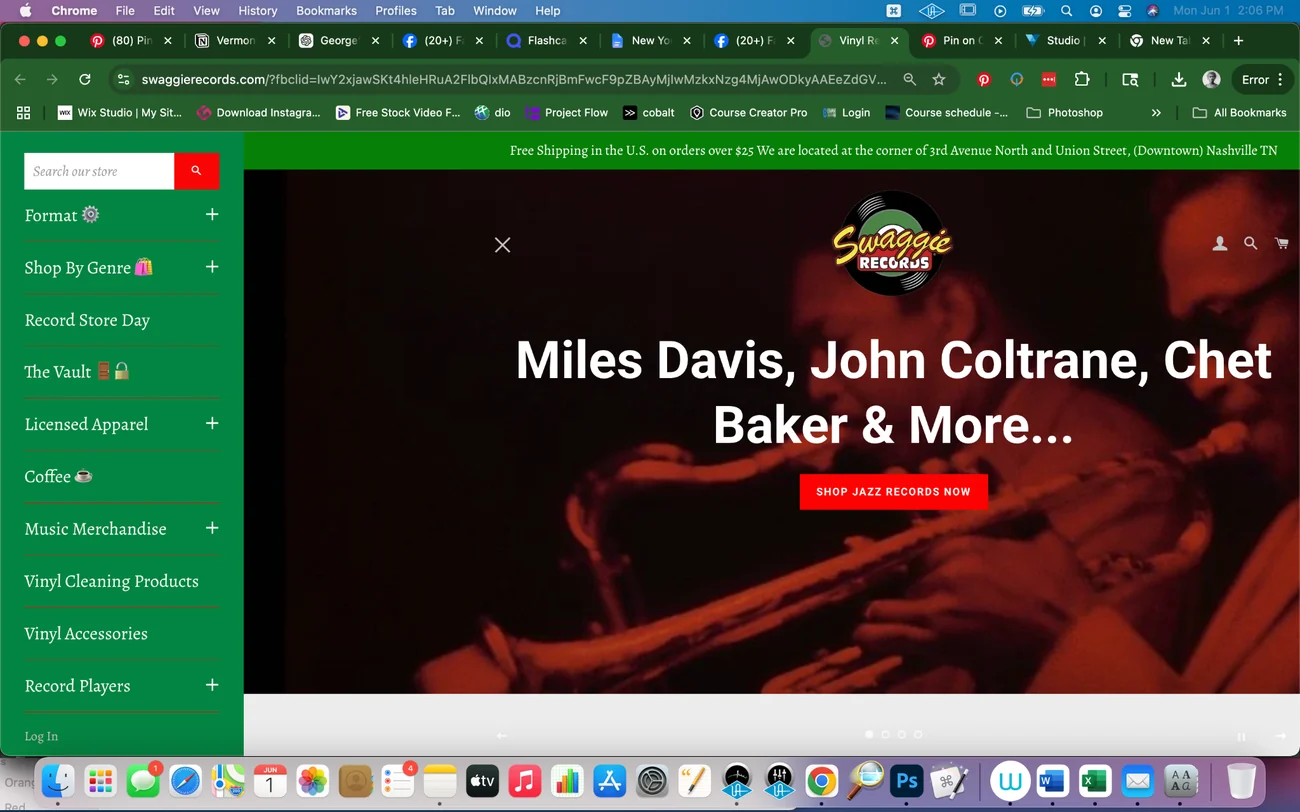Pause the hero slideshow
Image resolution: width=1300 pixels, height=812 pixels.
pyautogui.click(x=1241, y=737)
